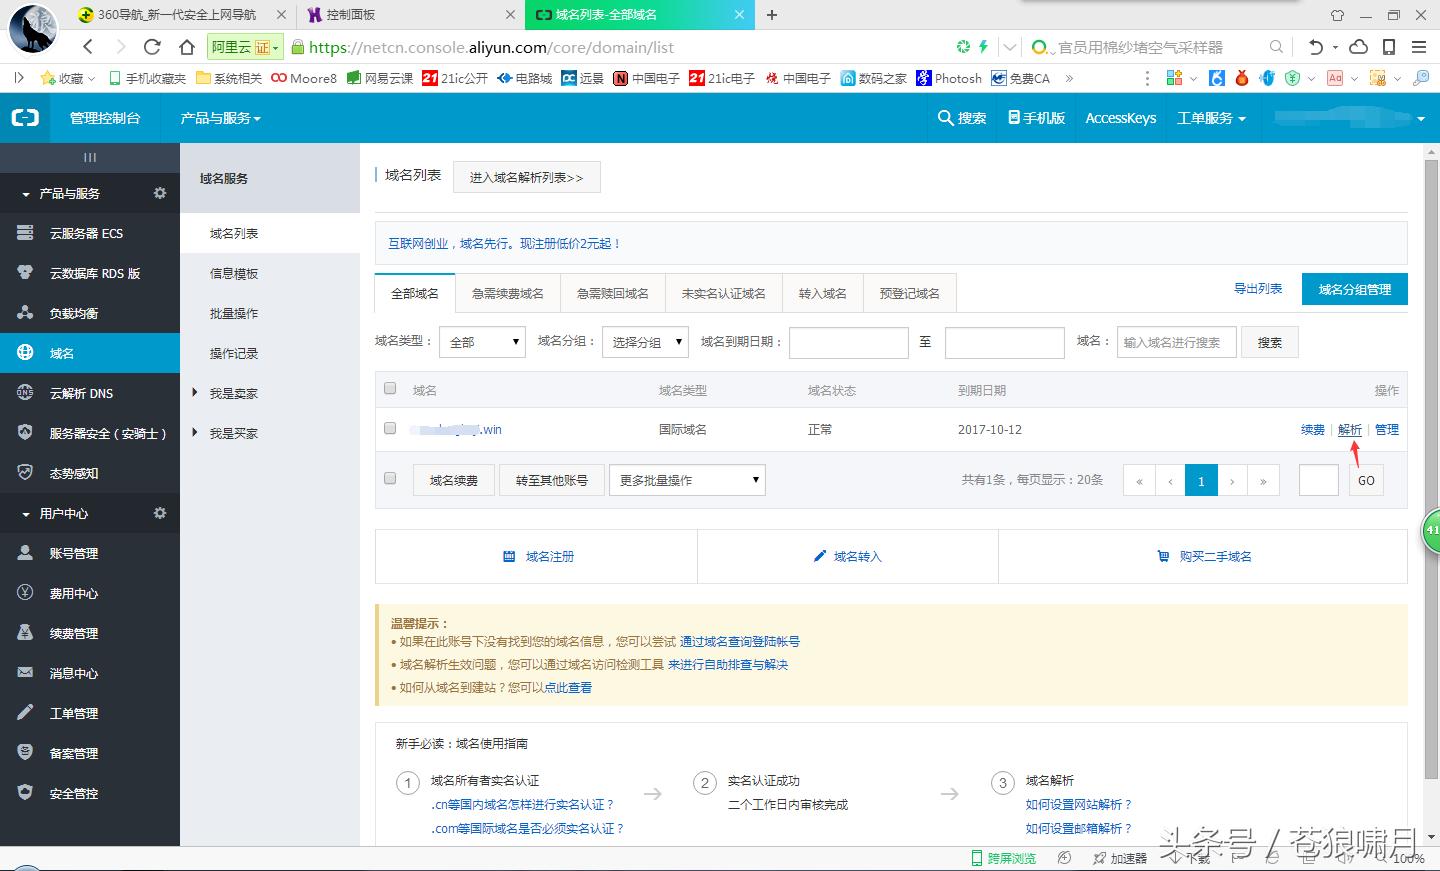Click the 解析 link for the domain
Image resolution: width=1440 pixels, height=871 pixels.
[1350, 429]
